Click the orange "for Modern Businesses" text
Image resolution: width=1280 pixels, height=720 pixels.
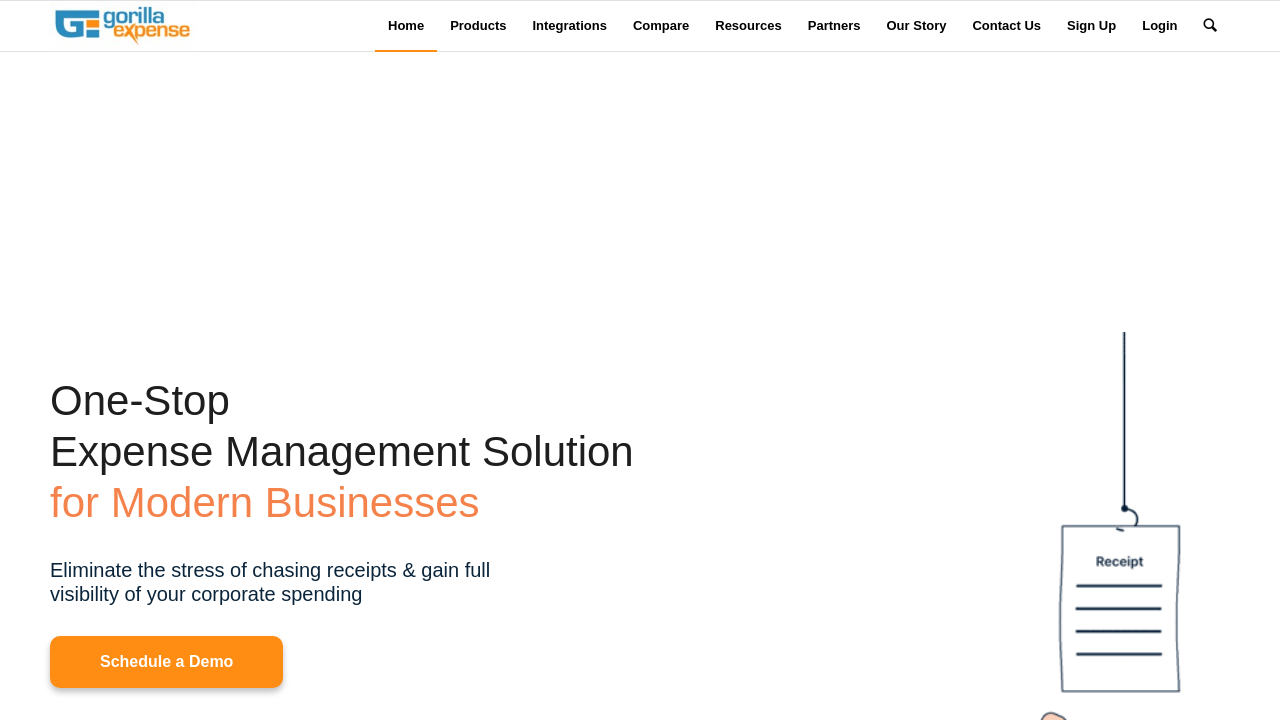point(264,503)
